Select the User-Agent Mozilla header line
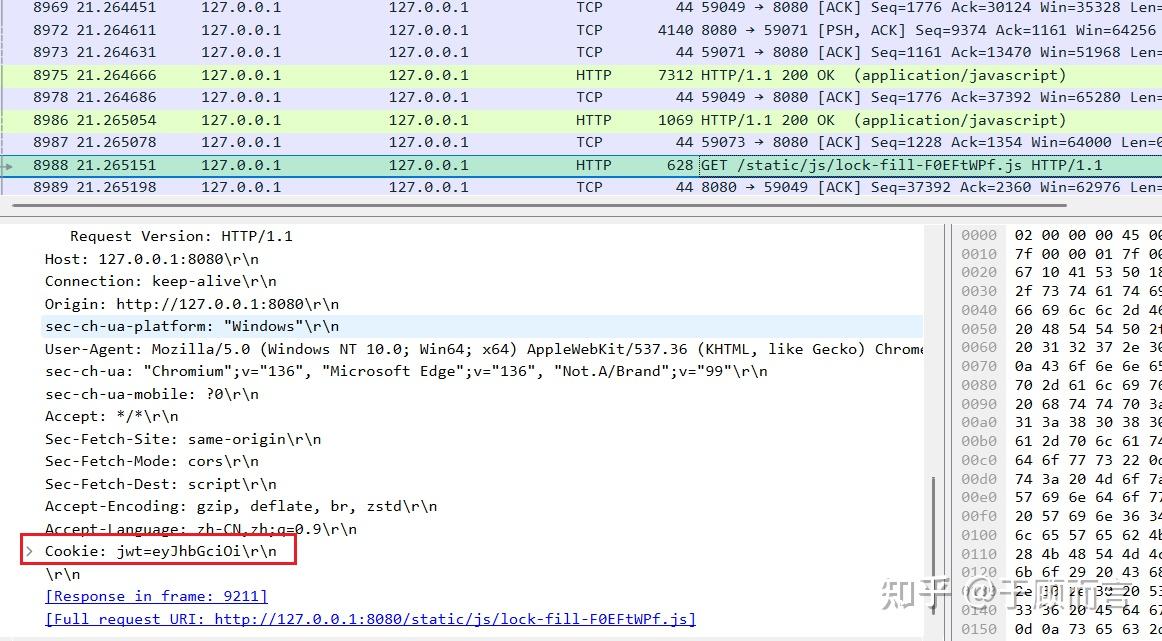 (x=300, y=348)
